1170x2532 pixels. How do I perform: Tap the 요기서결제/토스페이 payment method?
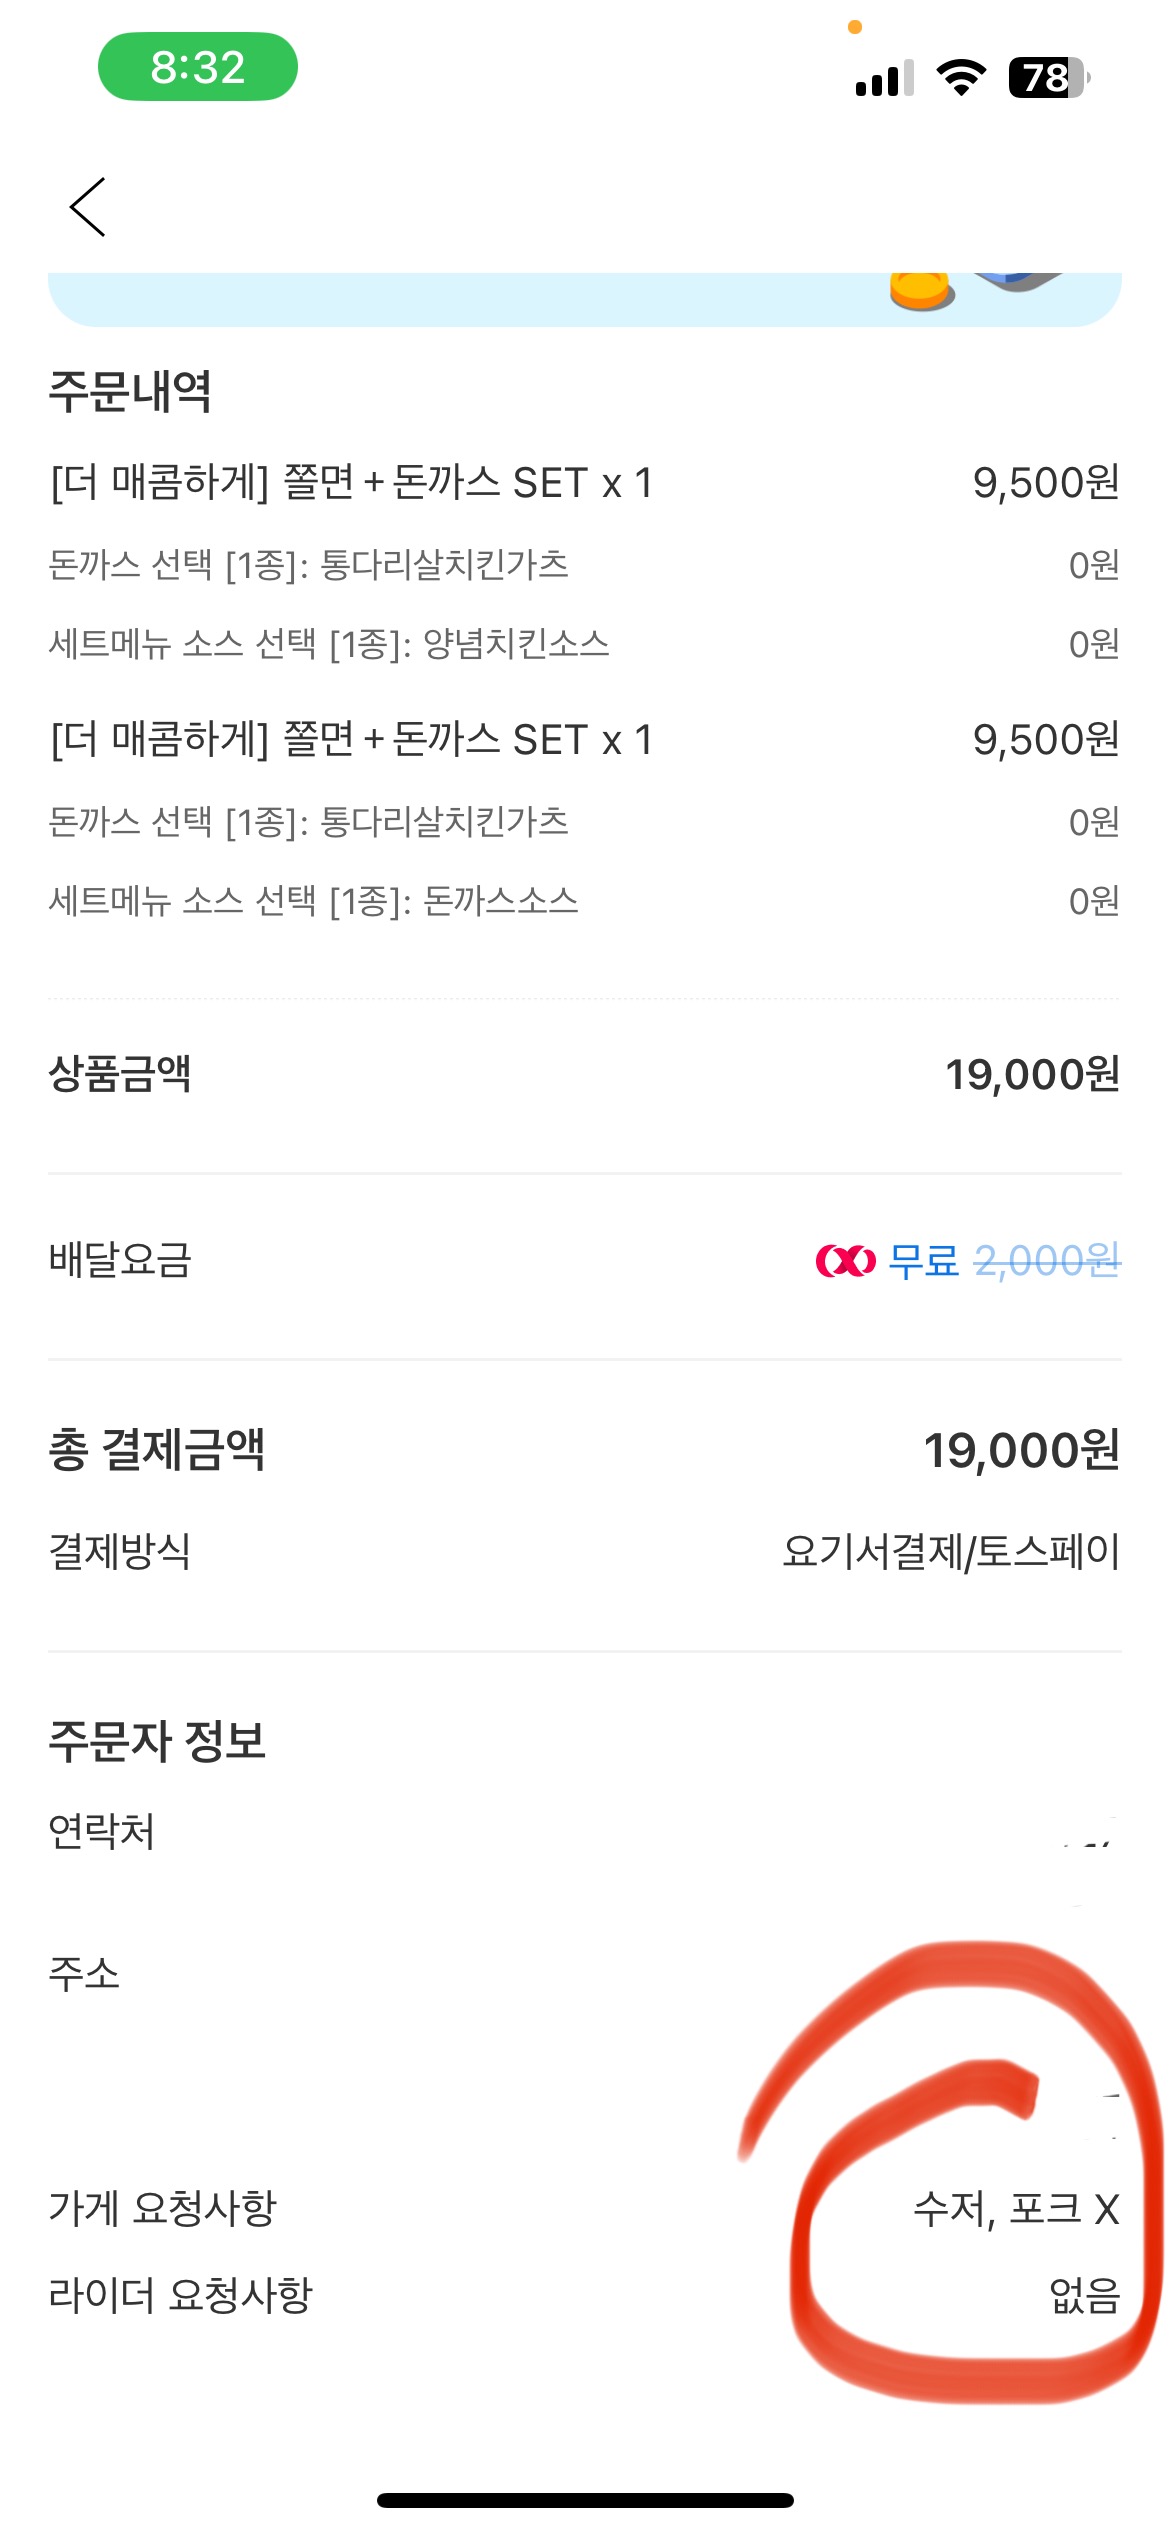pyautogui.click(x=950, y=1551)
